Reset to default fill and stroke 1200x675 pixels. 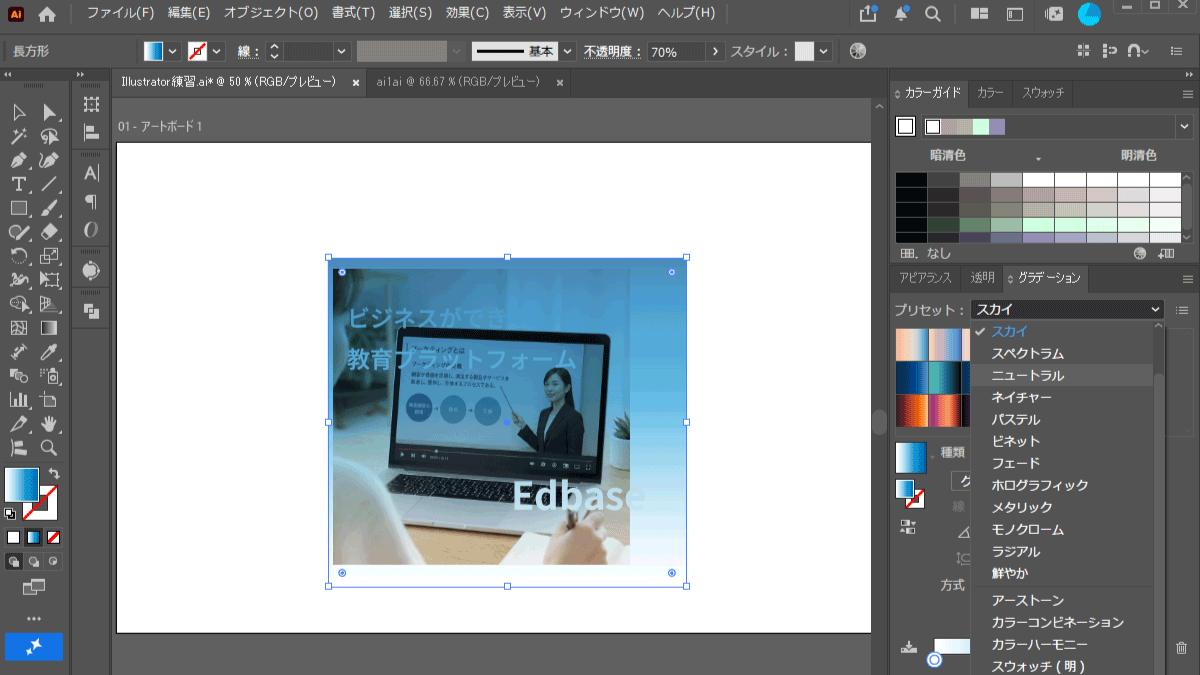[10, 513]
